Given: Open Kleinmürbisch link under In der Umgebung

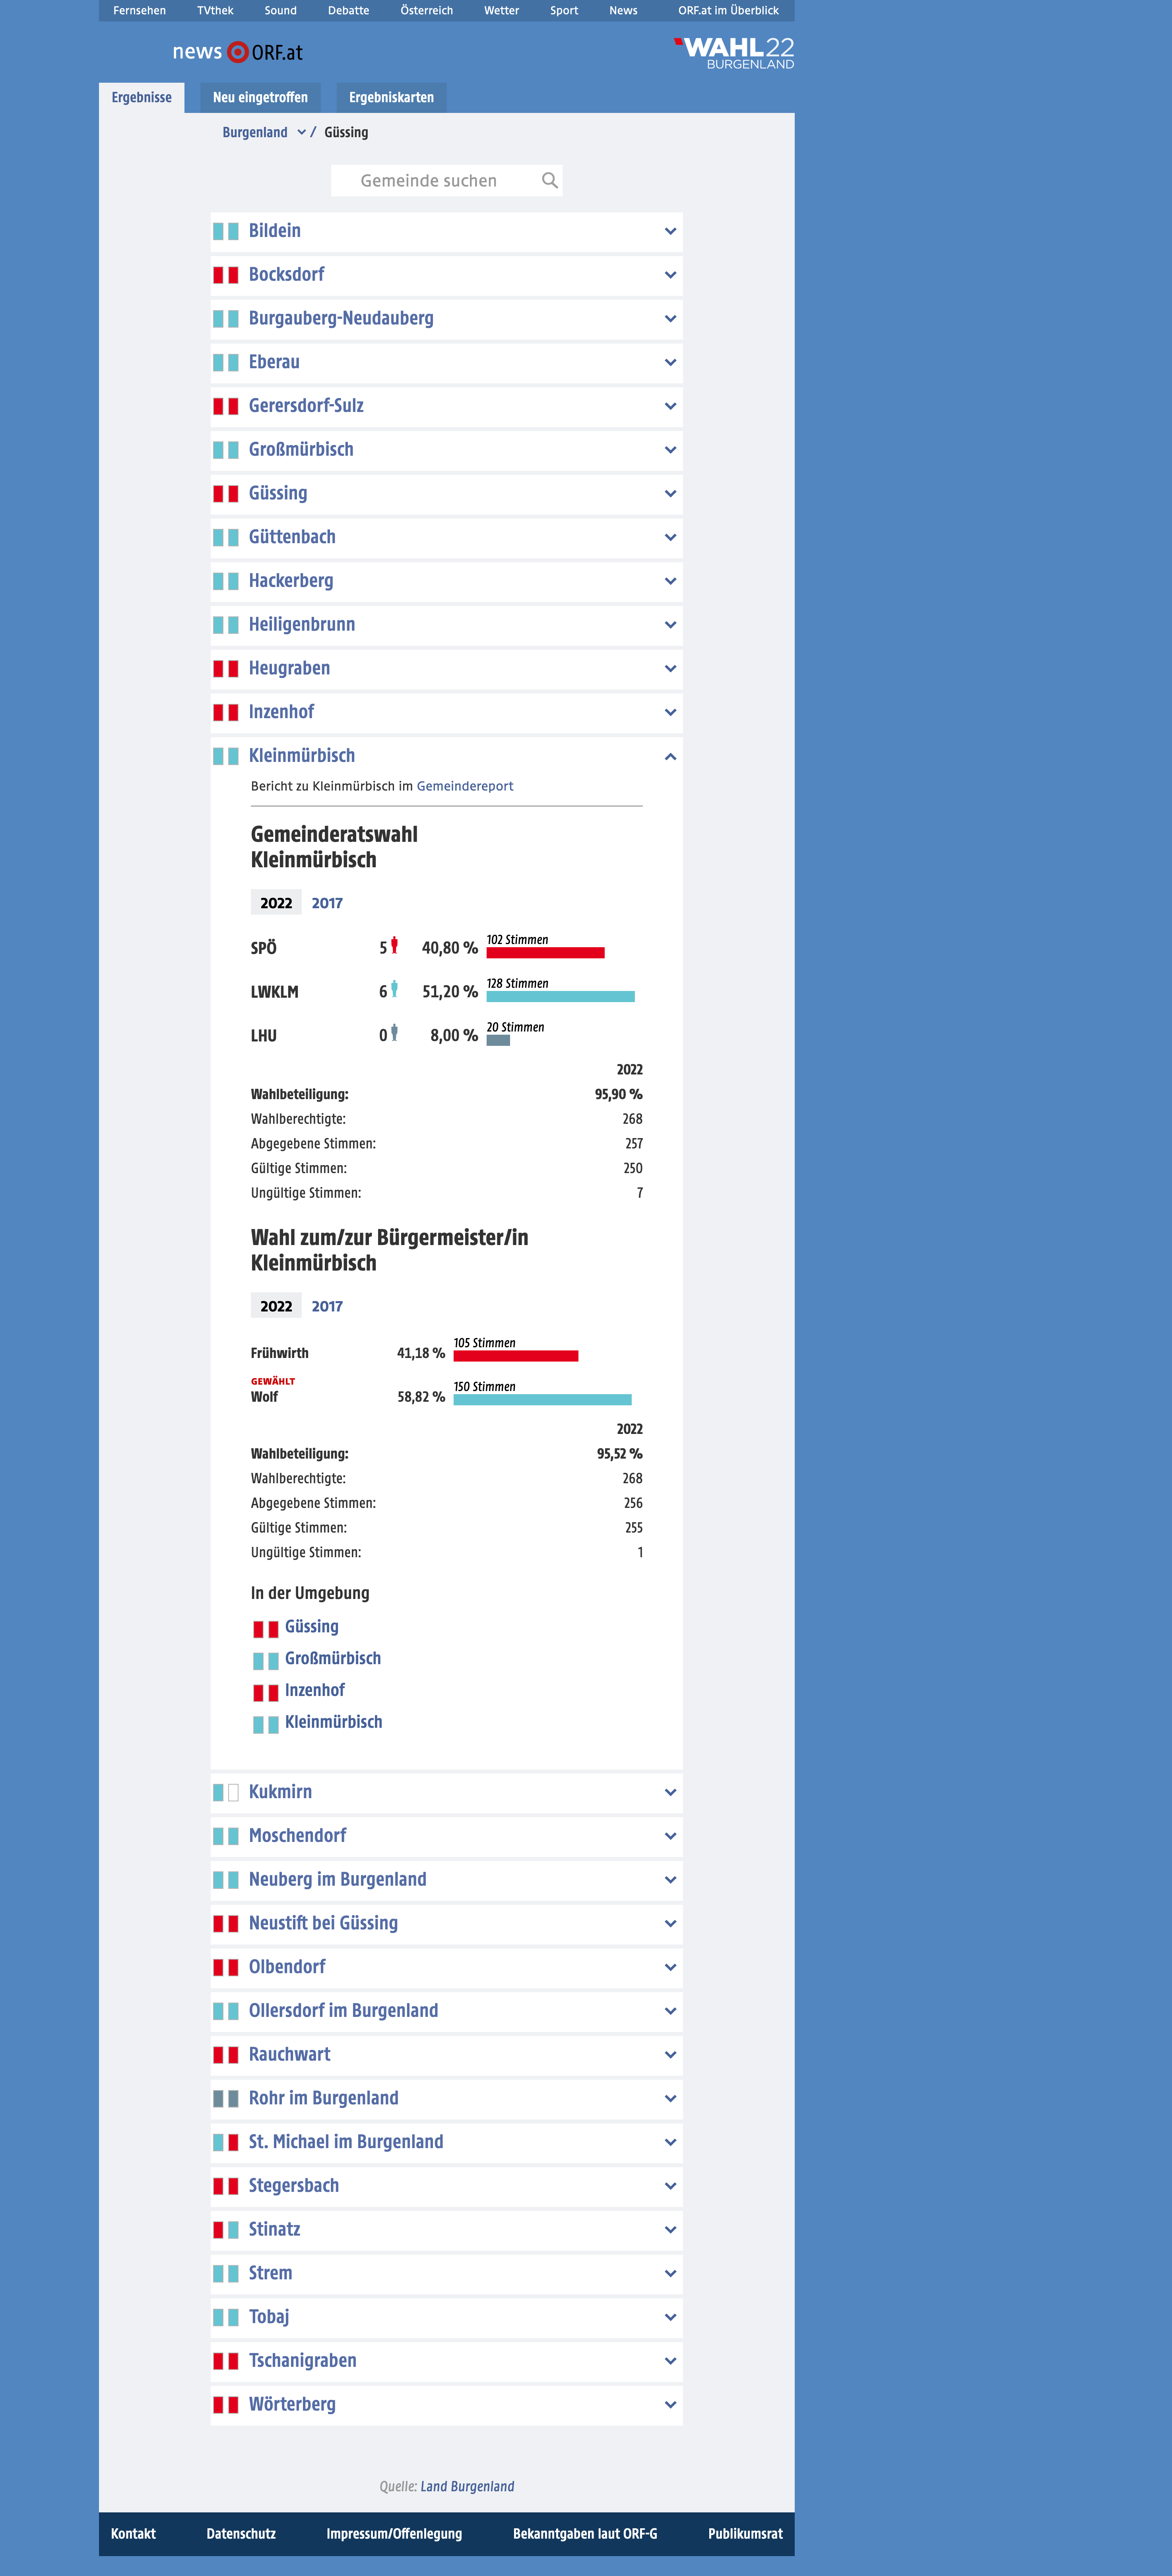Looking at the screenshot, I should 333,1722.
